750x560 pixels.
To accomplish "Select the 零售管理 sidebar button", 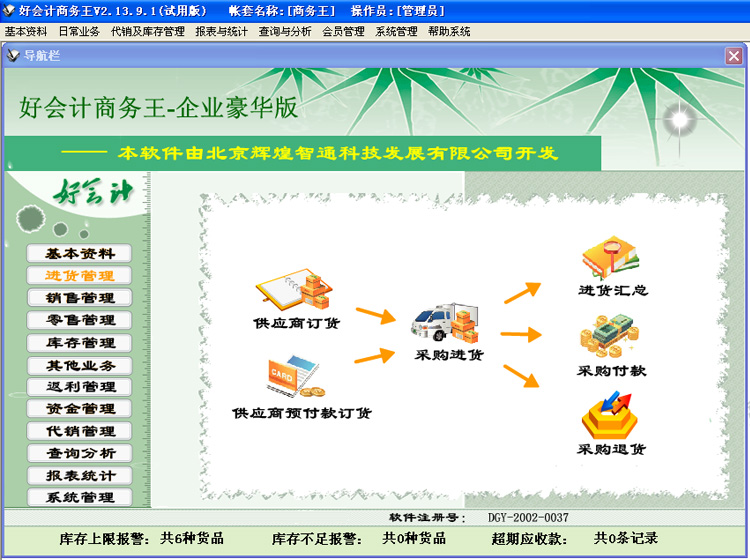I will click(79, 320).
